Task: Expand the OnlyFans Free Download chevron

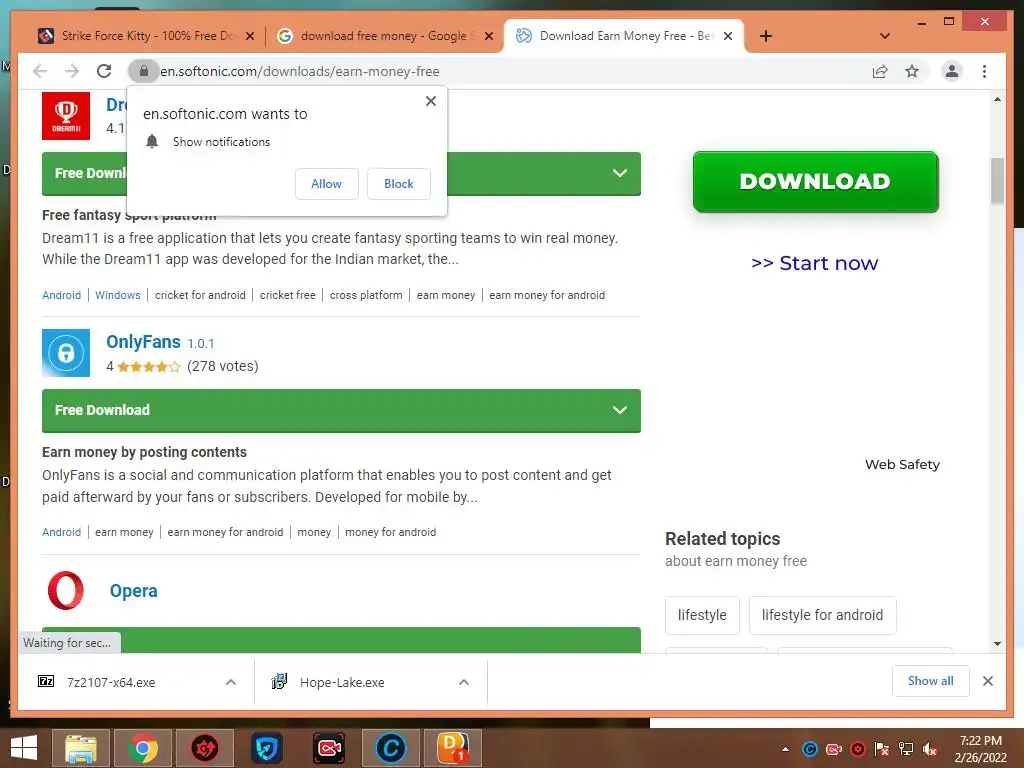Action: click(620, 410)
